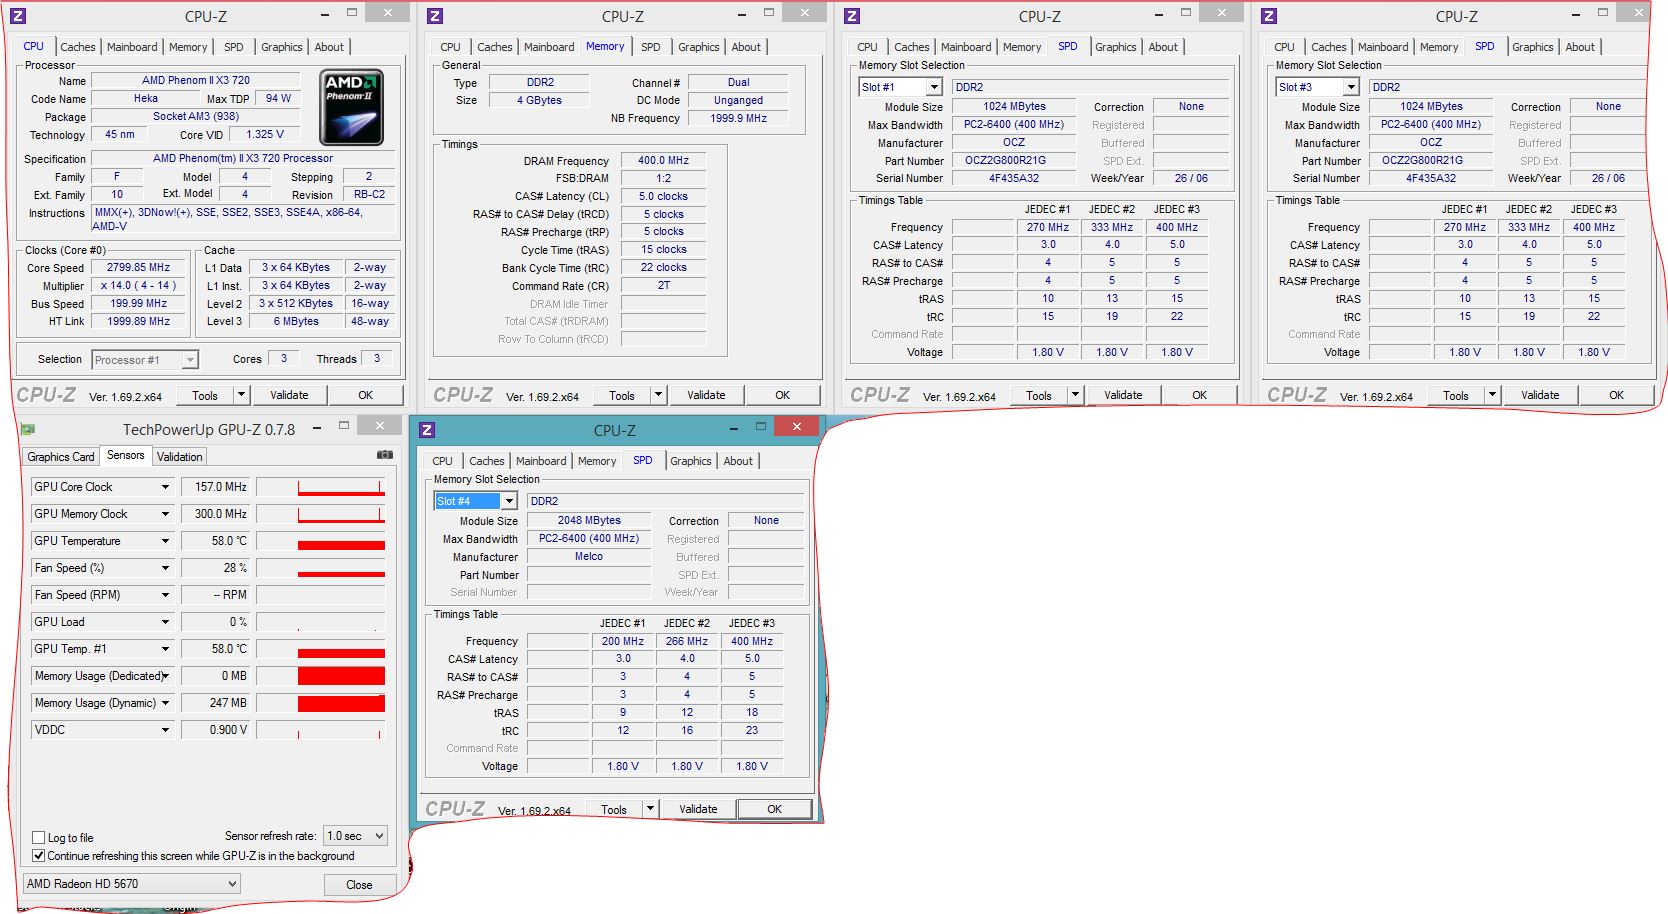Screen dimensions: 1668x914
Task: Maximize the CPU-Z Slot #4 window
Action: click(761, 426)
